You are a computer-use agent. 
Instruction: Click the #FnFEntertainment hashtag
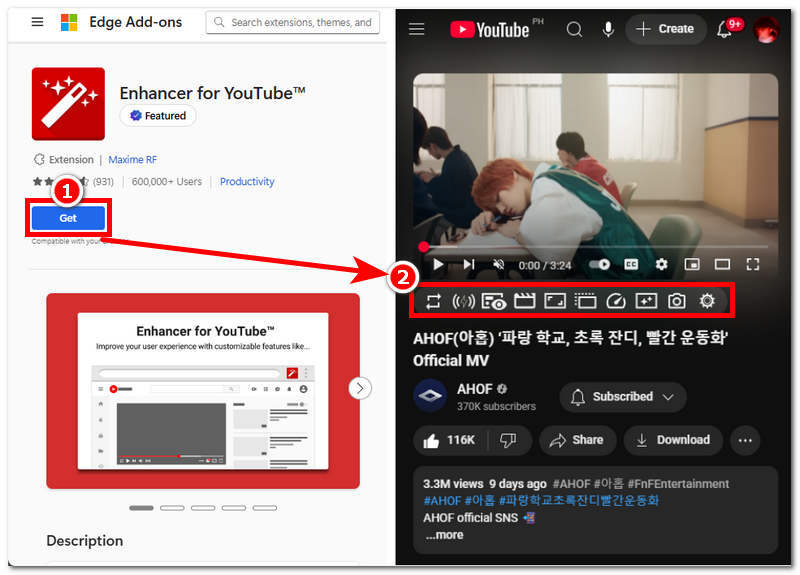(679, 484)
